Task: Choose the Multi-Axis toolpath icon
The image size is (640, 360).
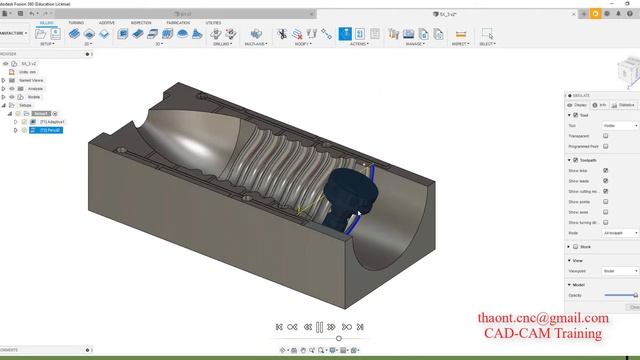Action: (x=256, y=34)
